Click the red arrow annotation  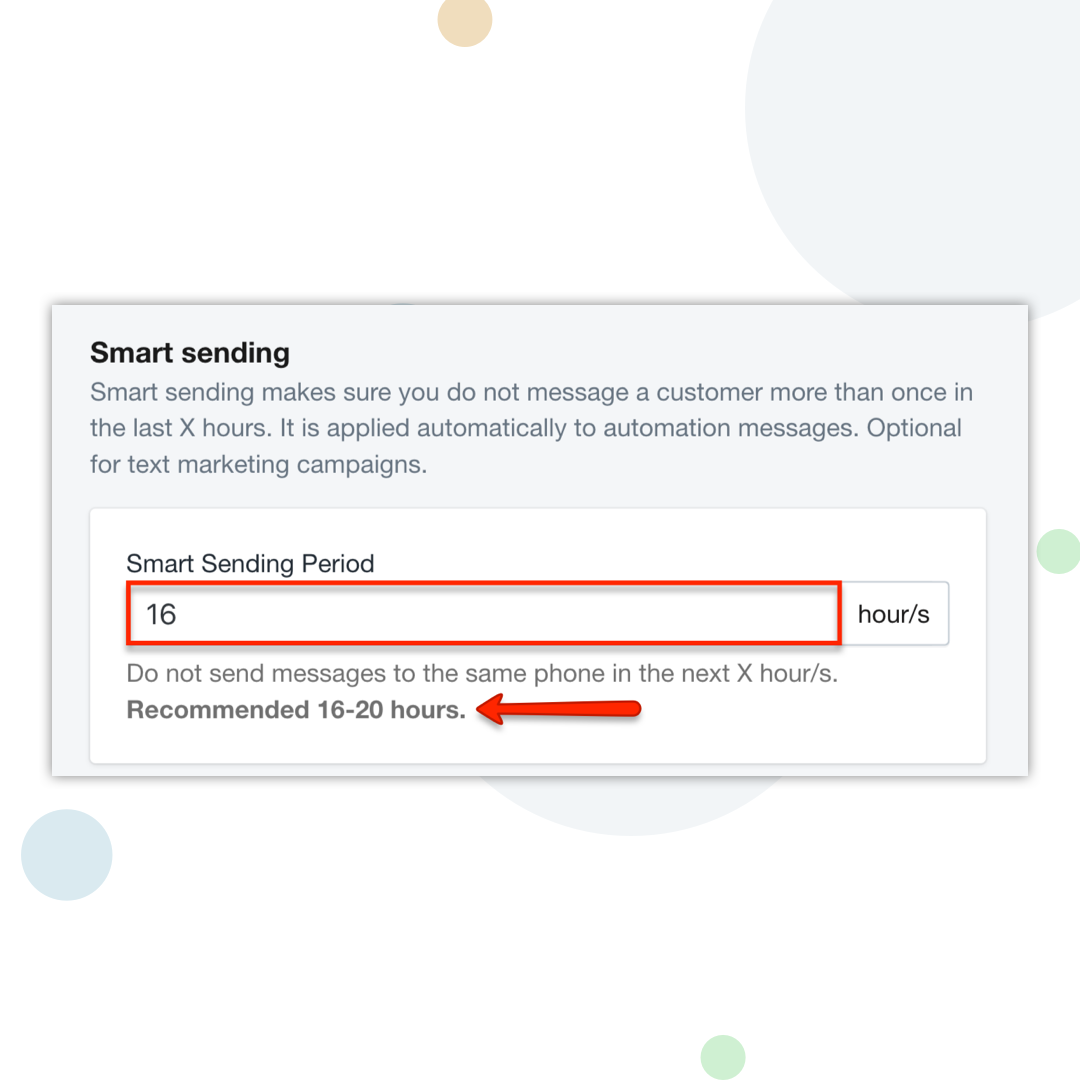[x=560, y=707]
